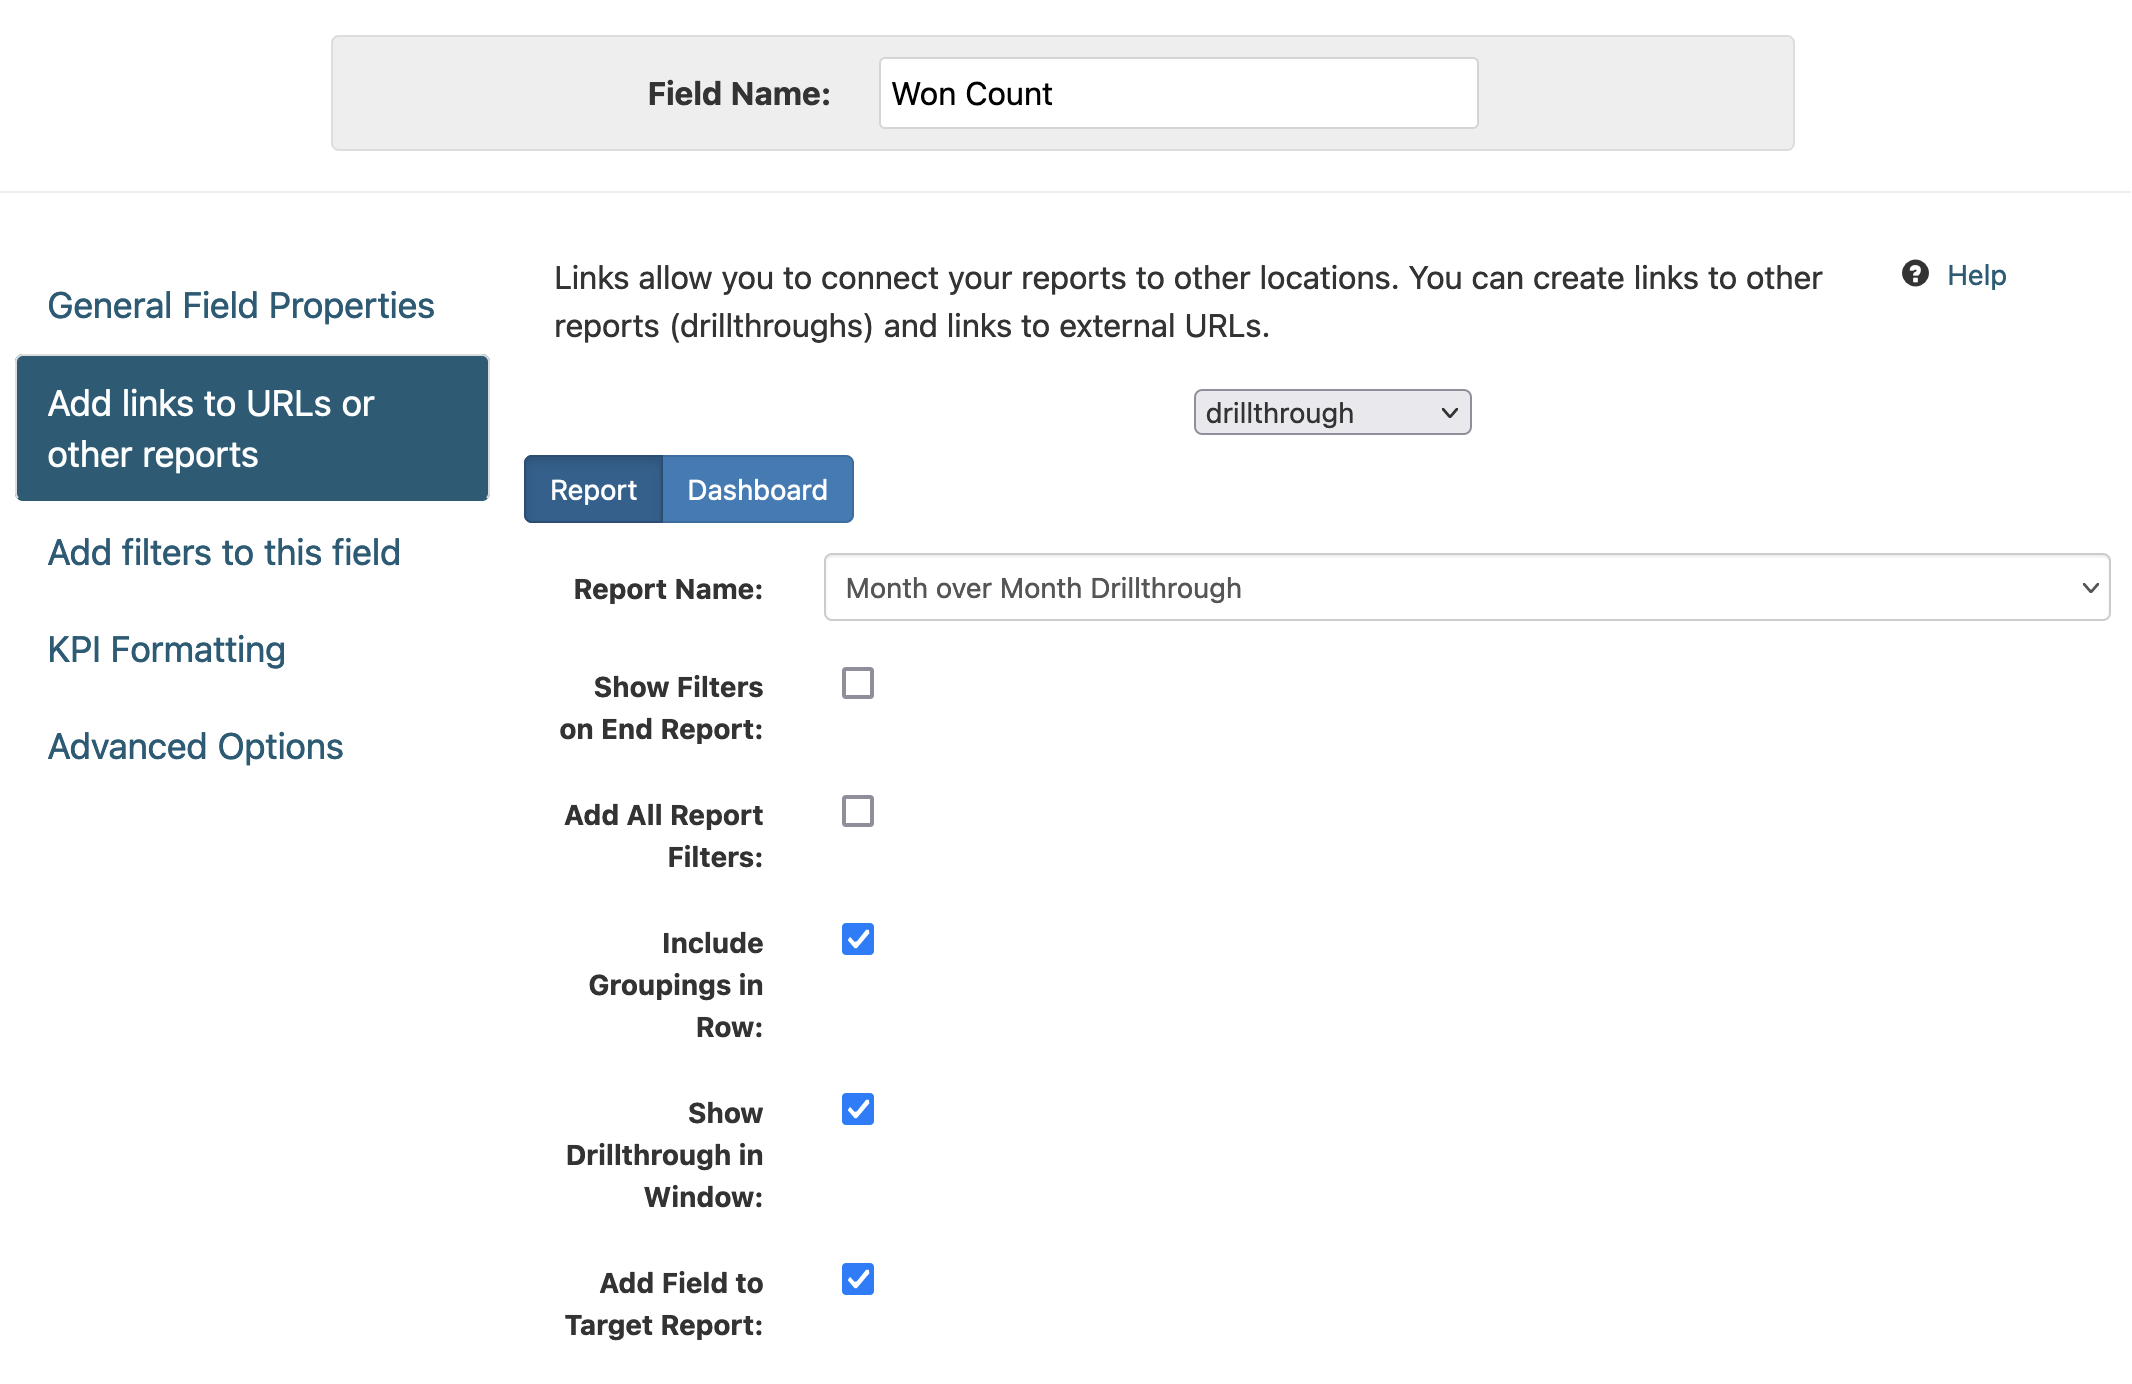The width and height of the screenshot is (2132, 1384).
Task: Select the Report tab
Action: [593, 490]
